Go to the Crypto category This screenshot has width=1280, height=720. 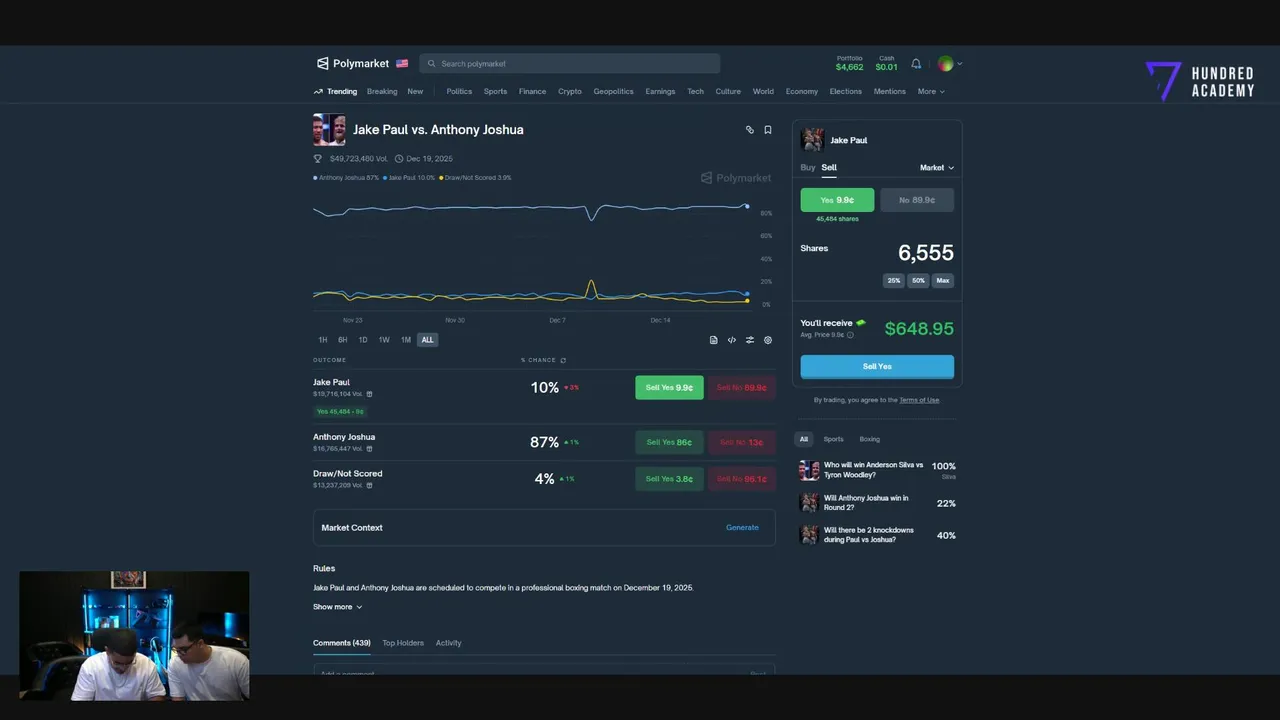(570, 91)
